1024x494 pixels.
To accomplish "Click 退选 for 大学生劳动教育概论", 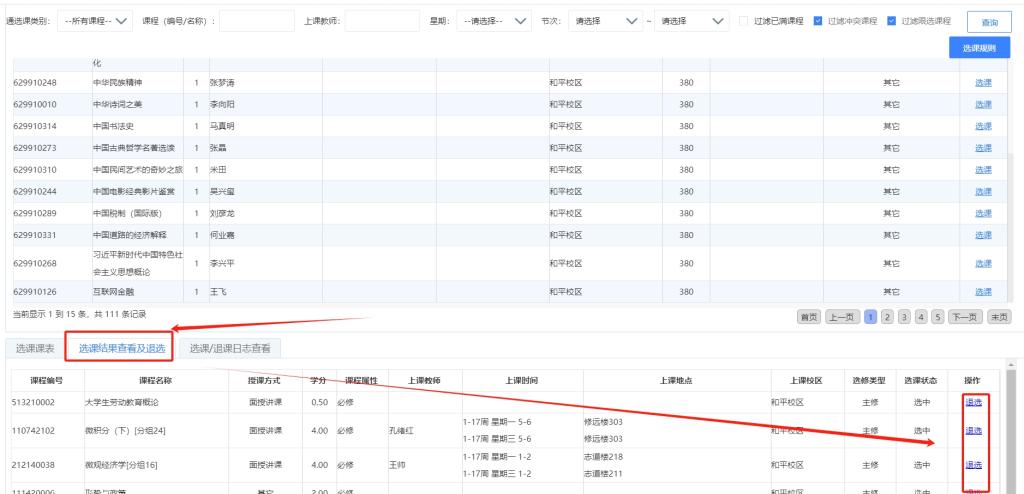I will (973, 402).
